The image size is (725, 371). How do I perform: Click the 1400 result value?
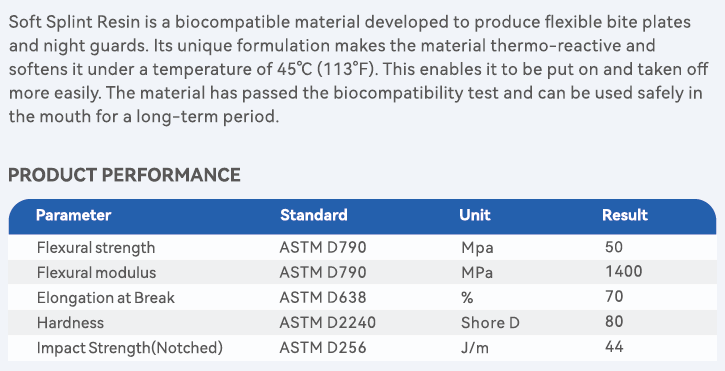pos(624,272)
